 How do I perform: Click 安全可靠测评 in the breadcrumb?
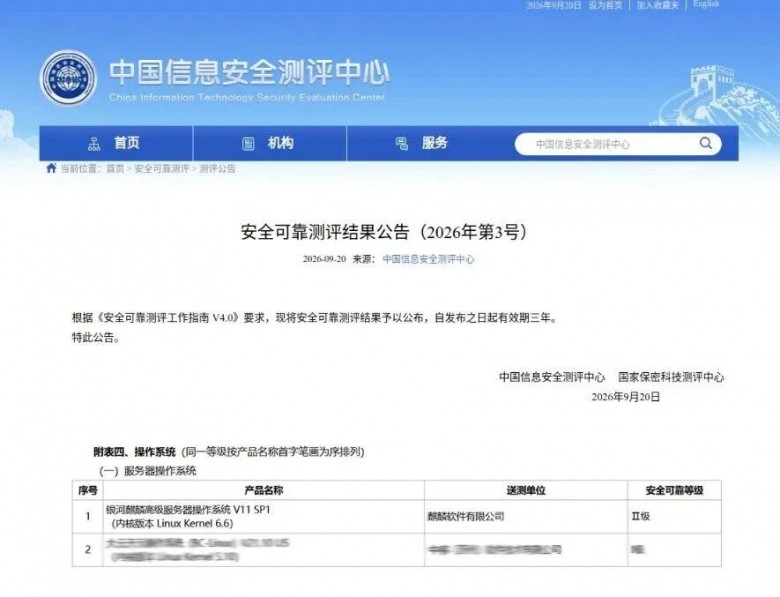[x=162, y=169]
